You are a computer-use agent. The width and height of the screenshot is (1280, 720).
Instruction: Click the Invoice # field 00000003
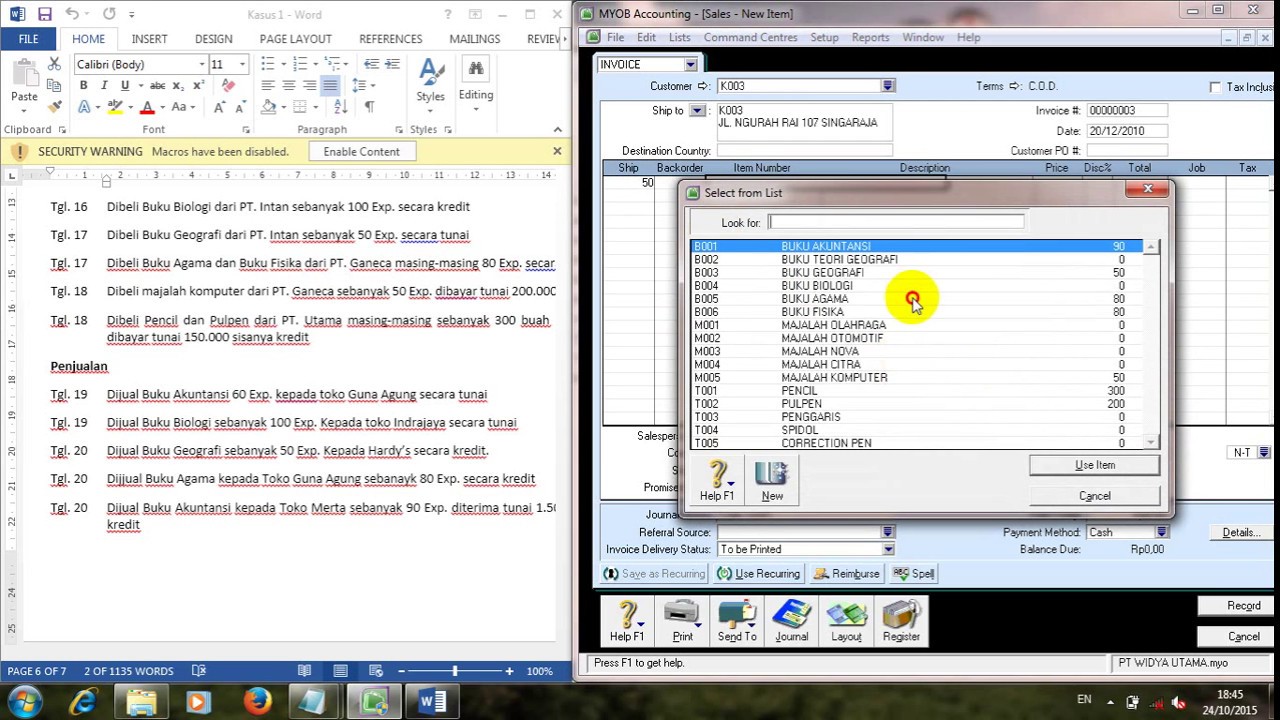1126,110
